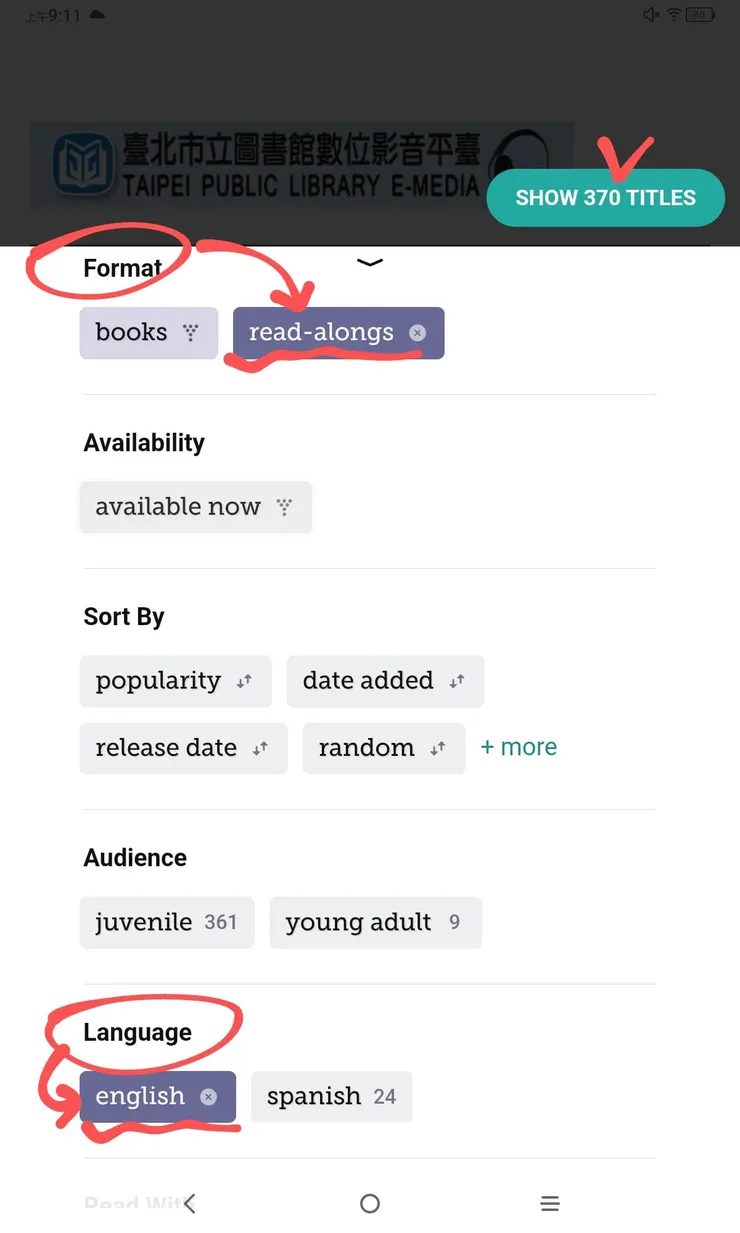Tap random sort arrows icon
The image size is (740, 1233).
438,748
